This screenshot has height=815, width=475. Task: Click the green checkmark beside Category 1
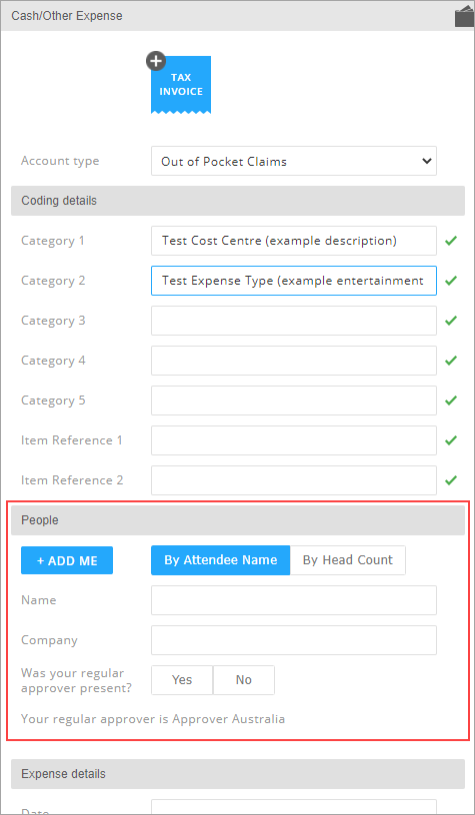pos(451,241)
